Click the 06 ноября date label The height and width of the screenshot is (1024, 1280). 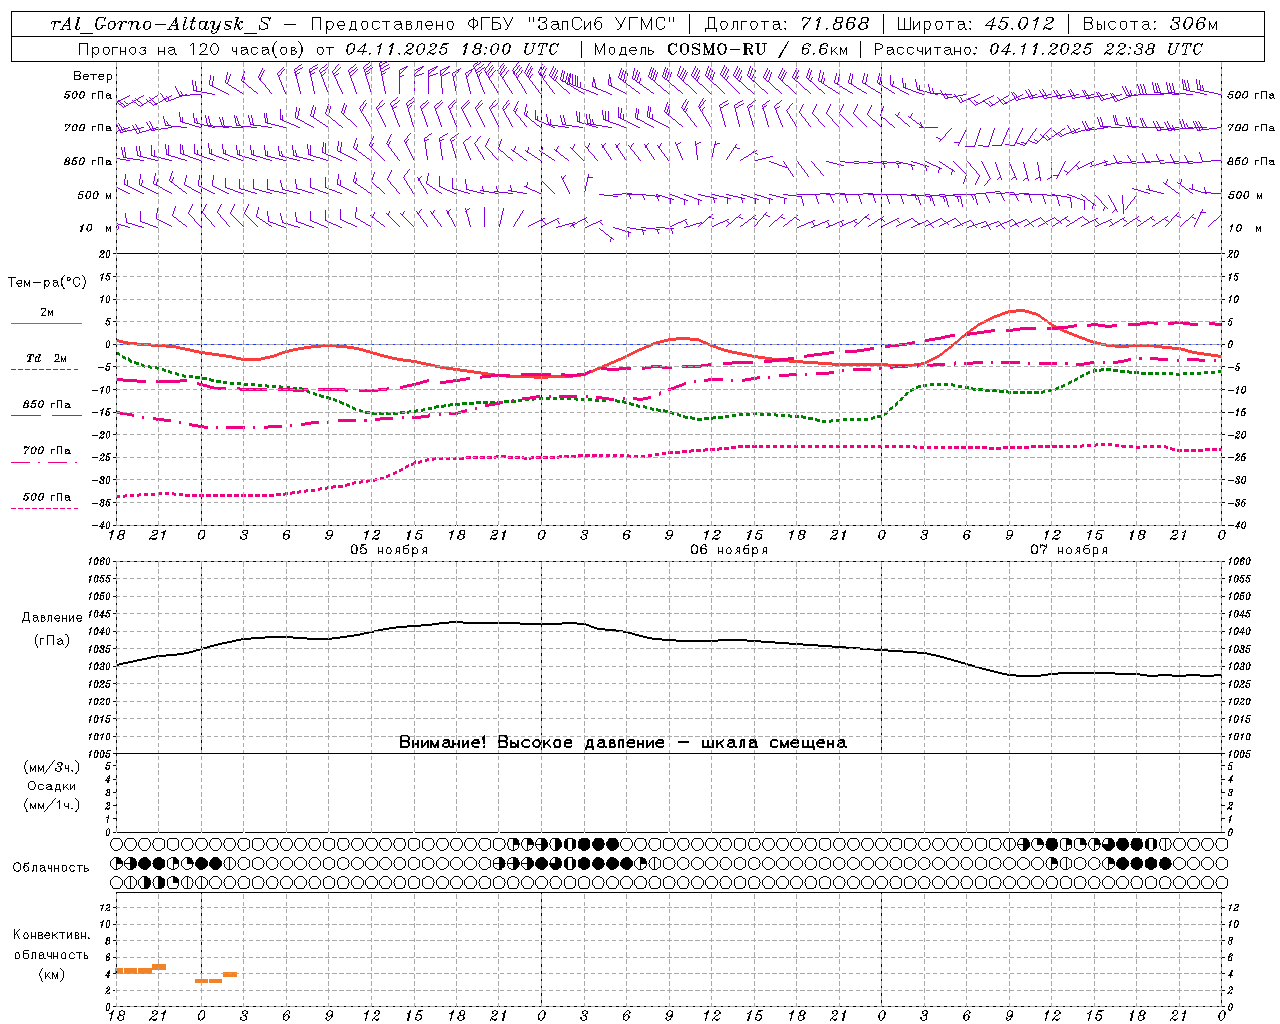coord(729,550)
